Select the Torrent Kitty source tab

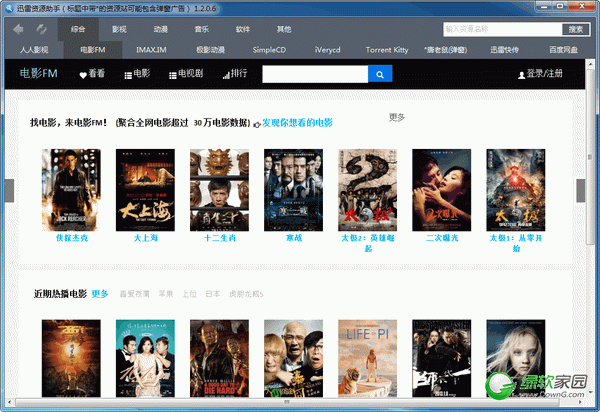pyautogui.click(x=387, y=50)
